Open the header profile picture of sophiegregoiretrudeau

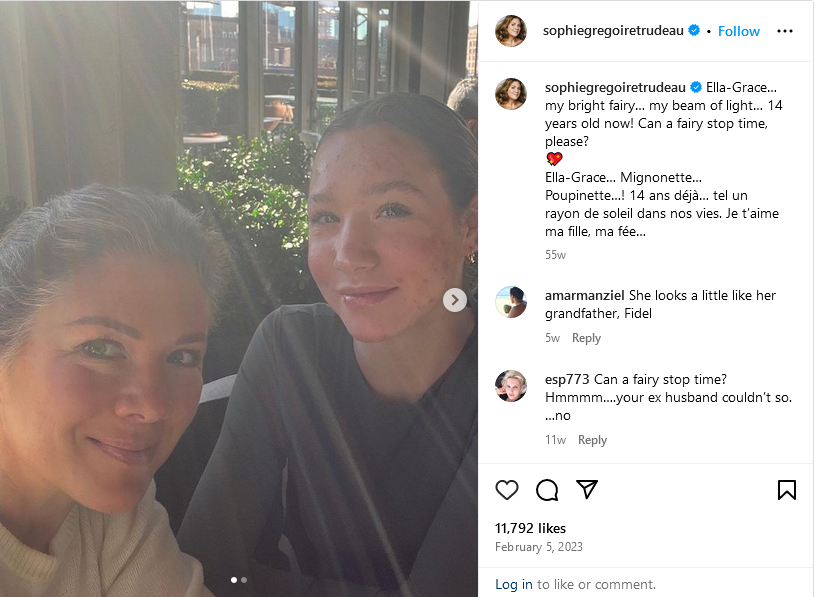(x=511, y=31)
